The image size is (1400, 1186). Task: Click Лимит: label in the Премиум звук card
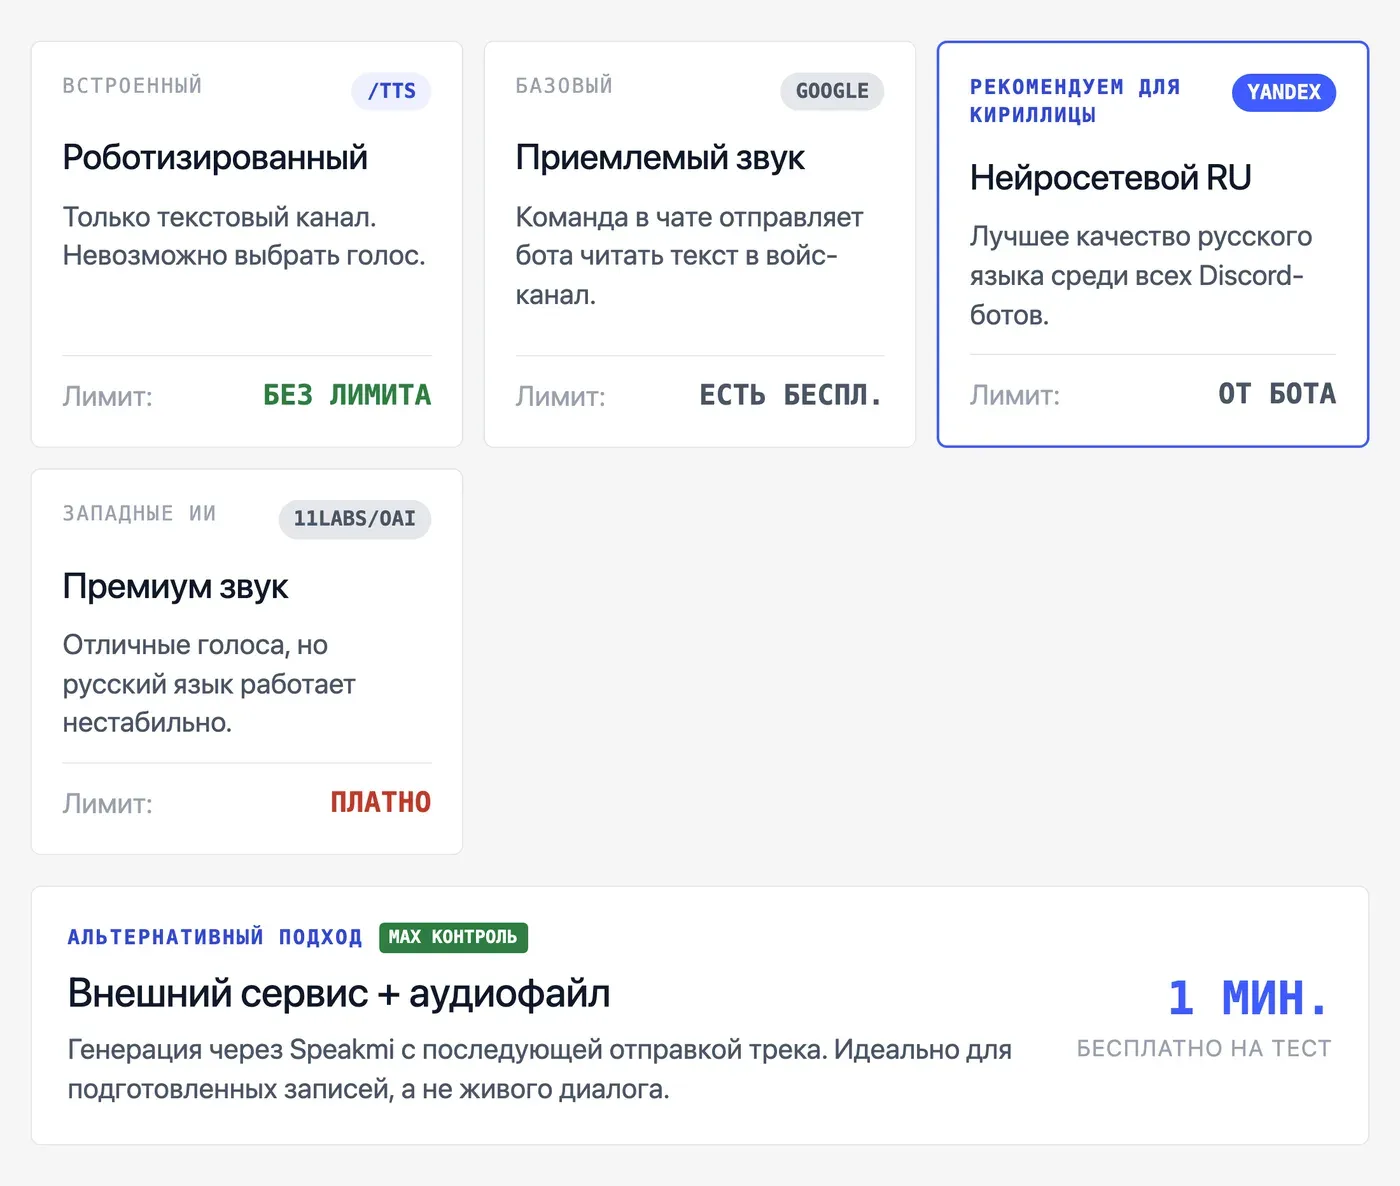[x=108, y=804]
